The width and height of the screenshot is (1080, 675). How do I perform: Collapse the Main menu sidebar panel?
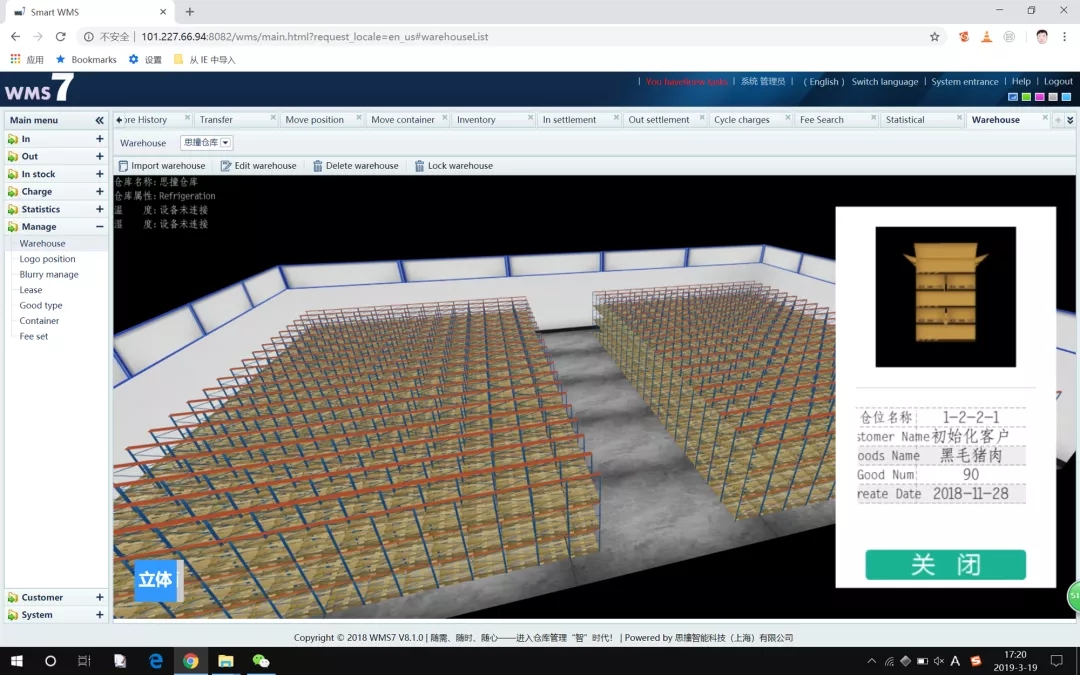[99, 120]
